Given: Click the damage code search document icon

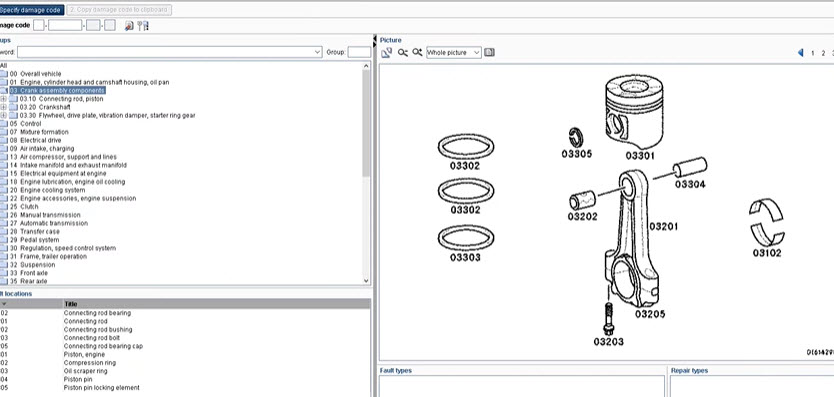Looking at the screenshot, I should 129,26.
